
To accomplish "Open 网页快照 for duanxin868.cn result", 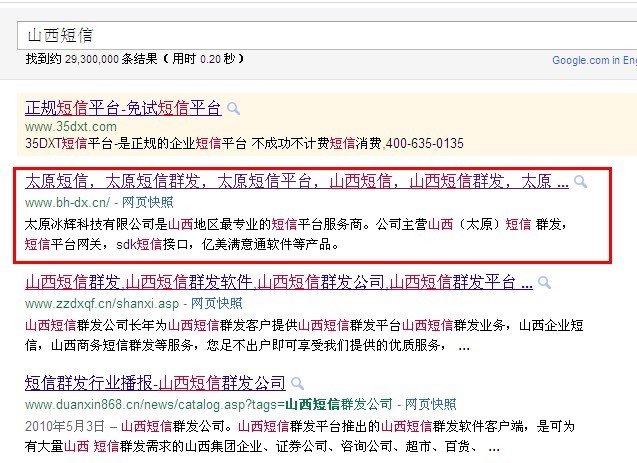I will (x=431, y=404).
